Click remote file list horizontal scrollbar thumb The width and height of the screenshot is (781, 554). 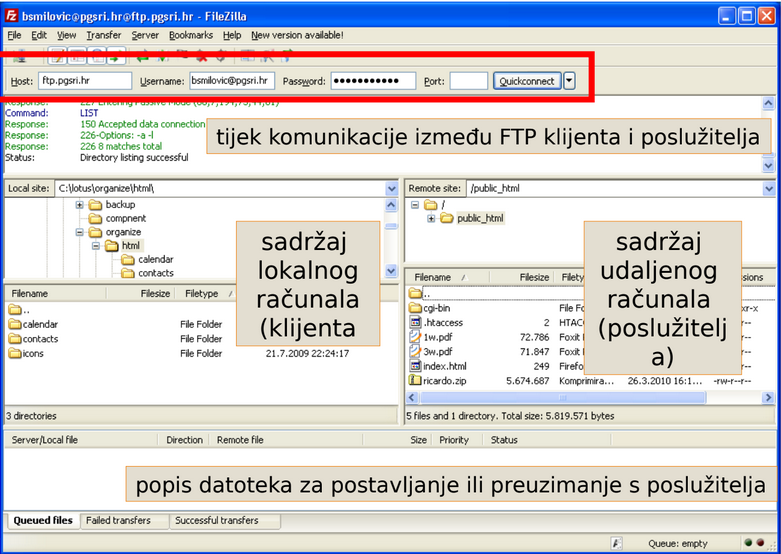(562, 398)
